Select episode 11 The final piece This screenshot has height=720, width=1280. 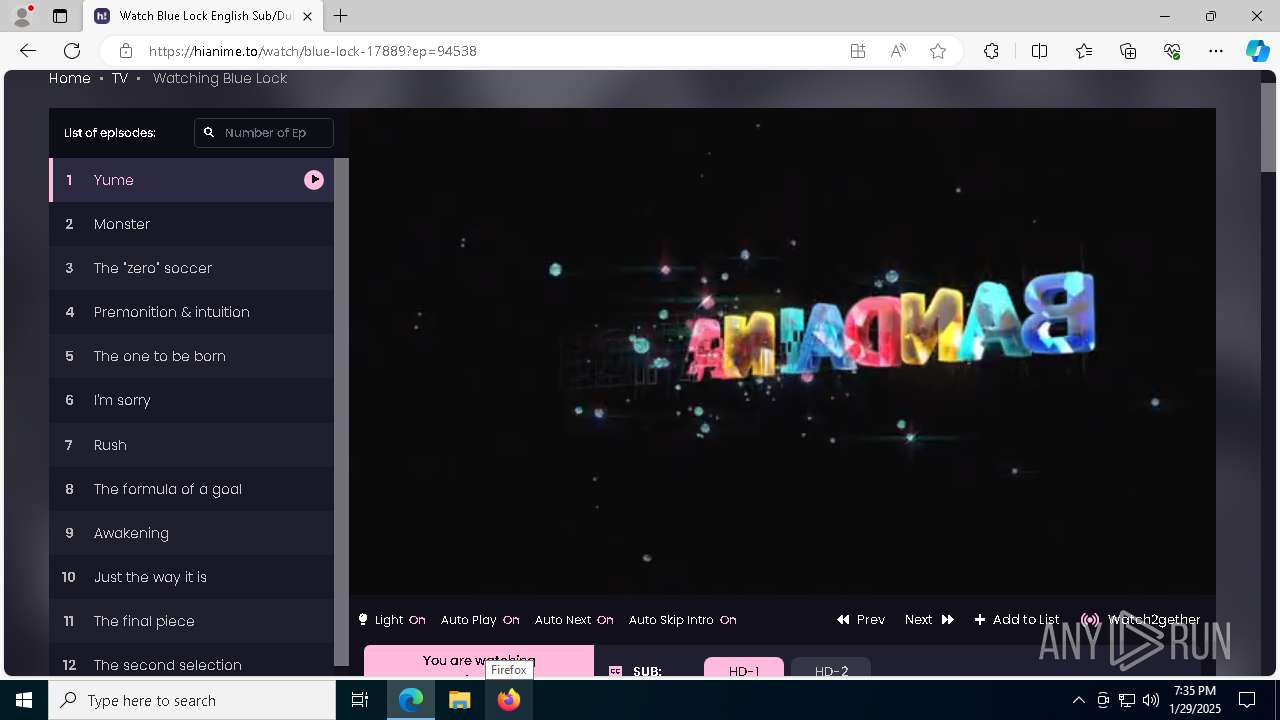(x=191, y=621)
